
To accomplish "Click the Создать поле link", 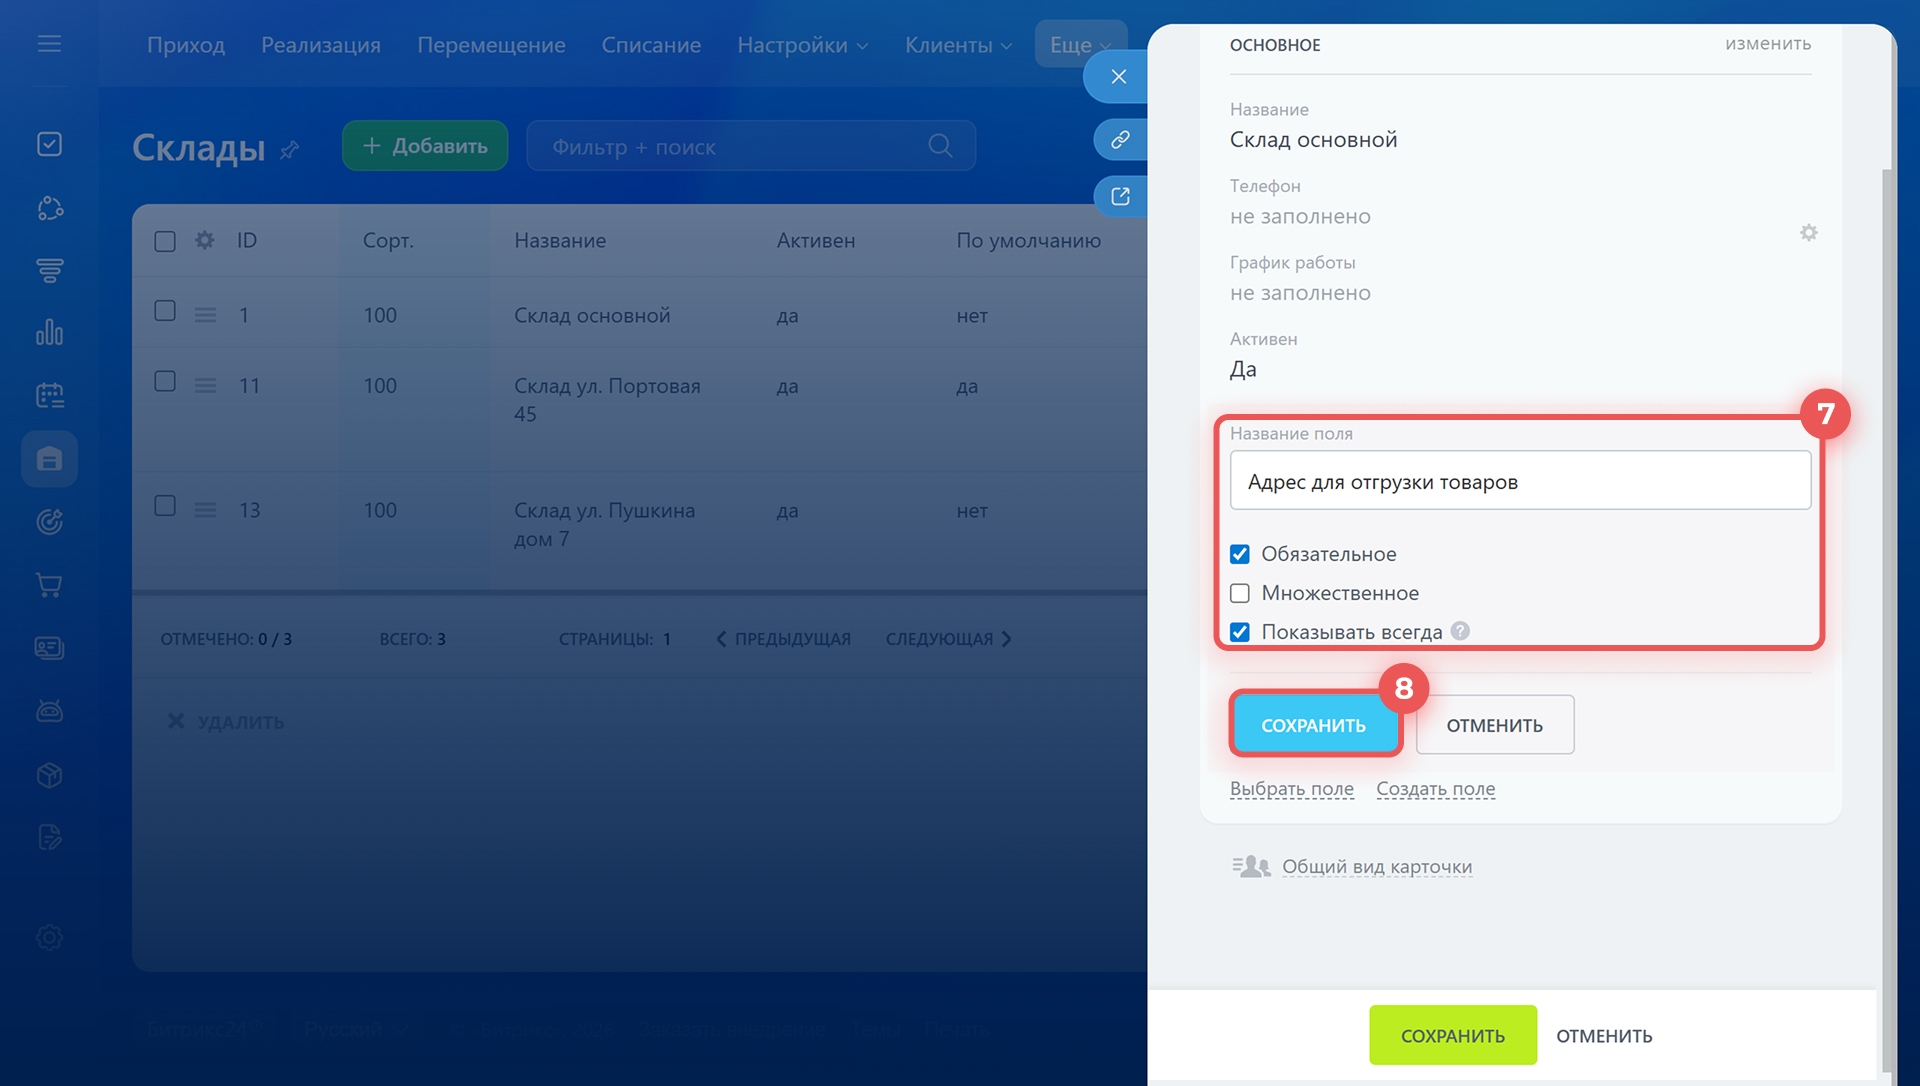I will (x=1435, y=789).
